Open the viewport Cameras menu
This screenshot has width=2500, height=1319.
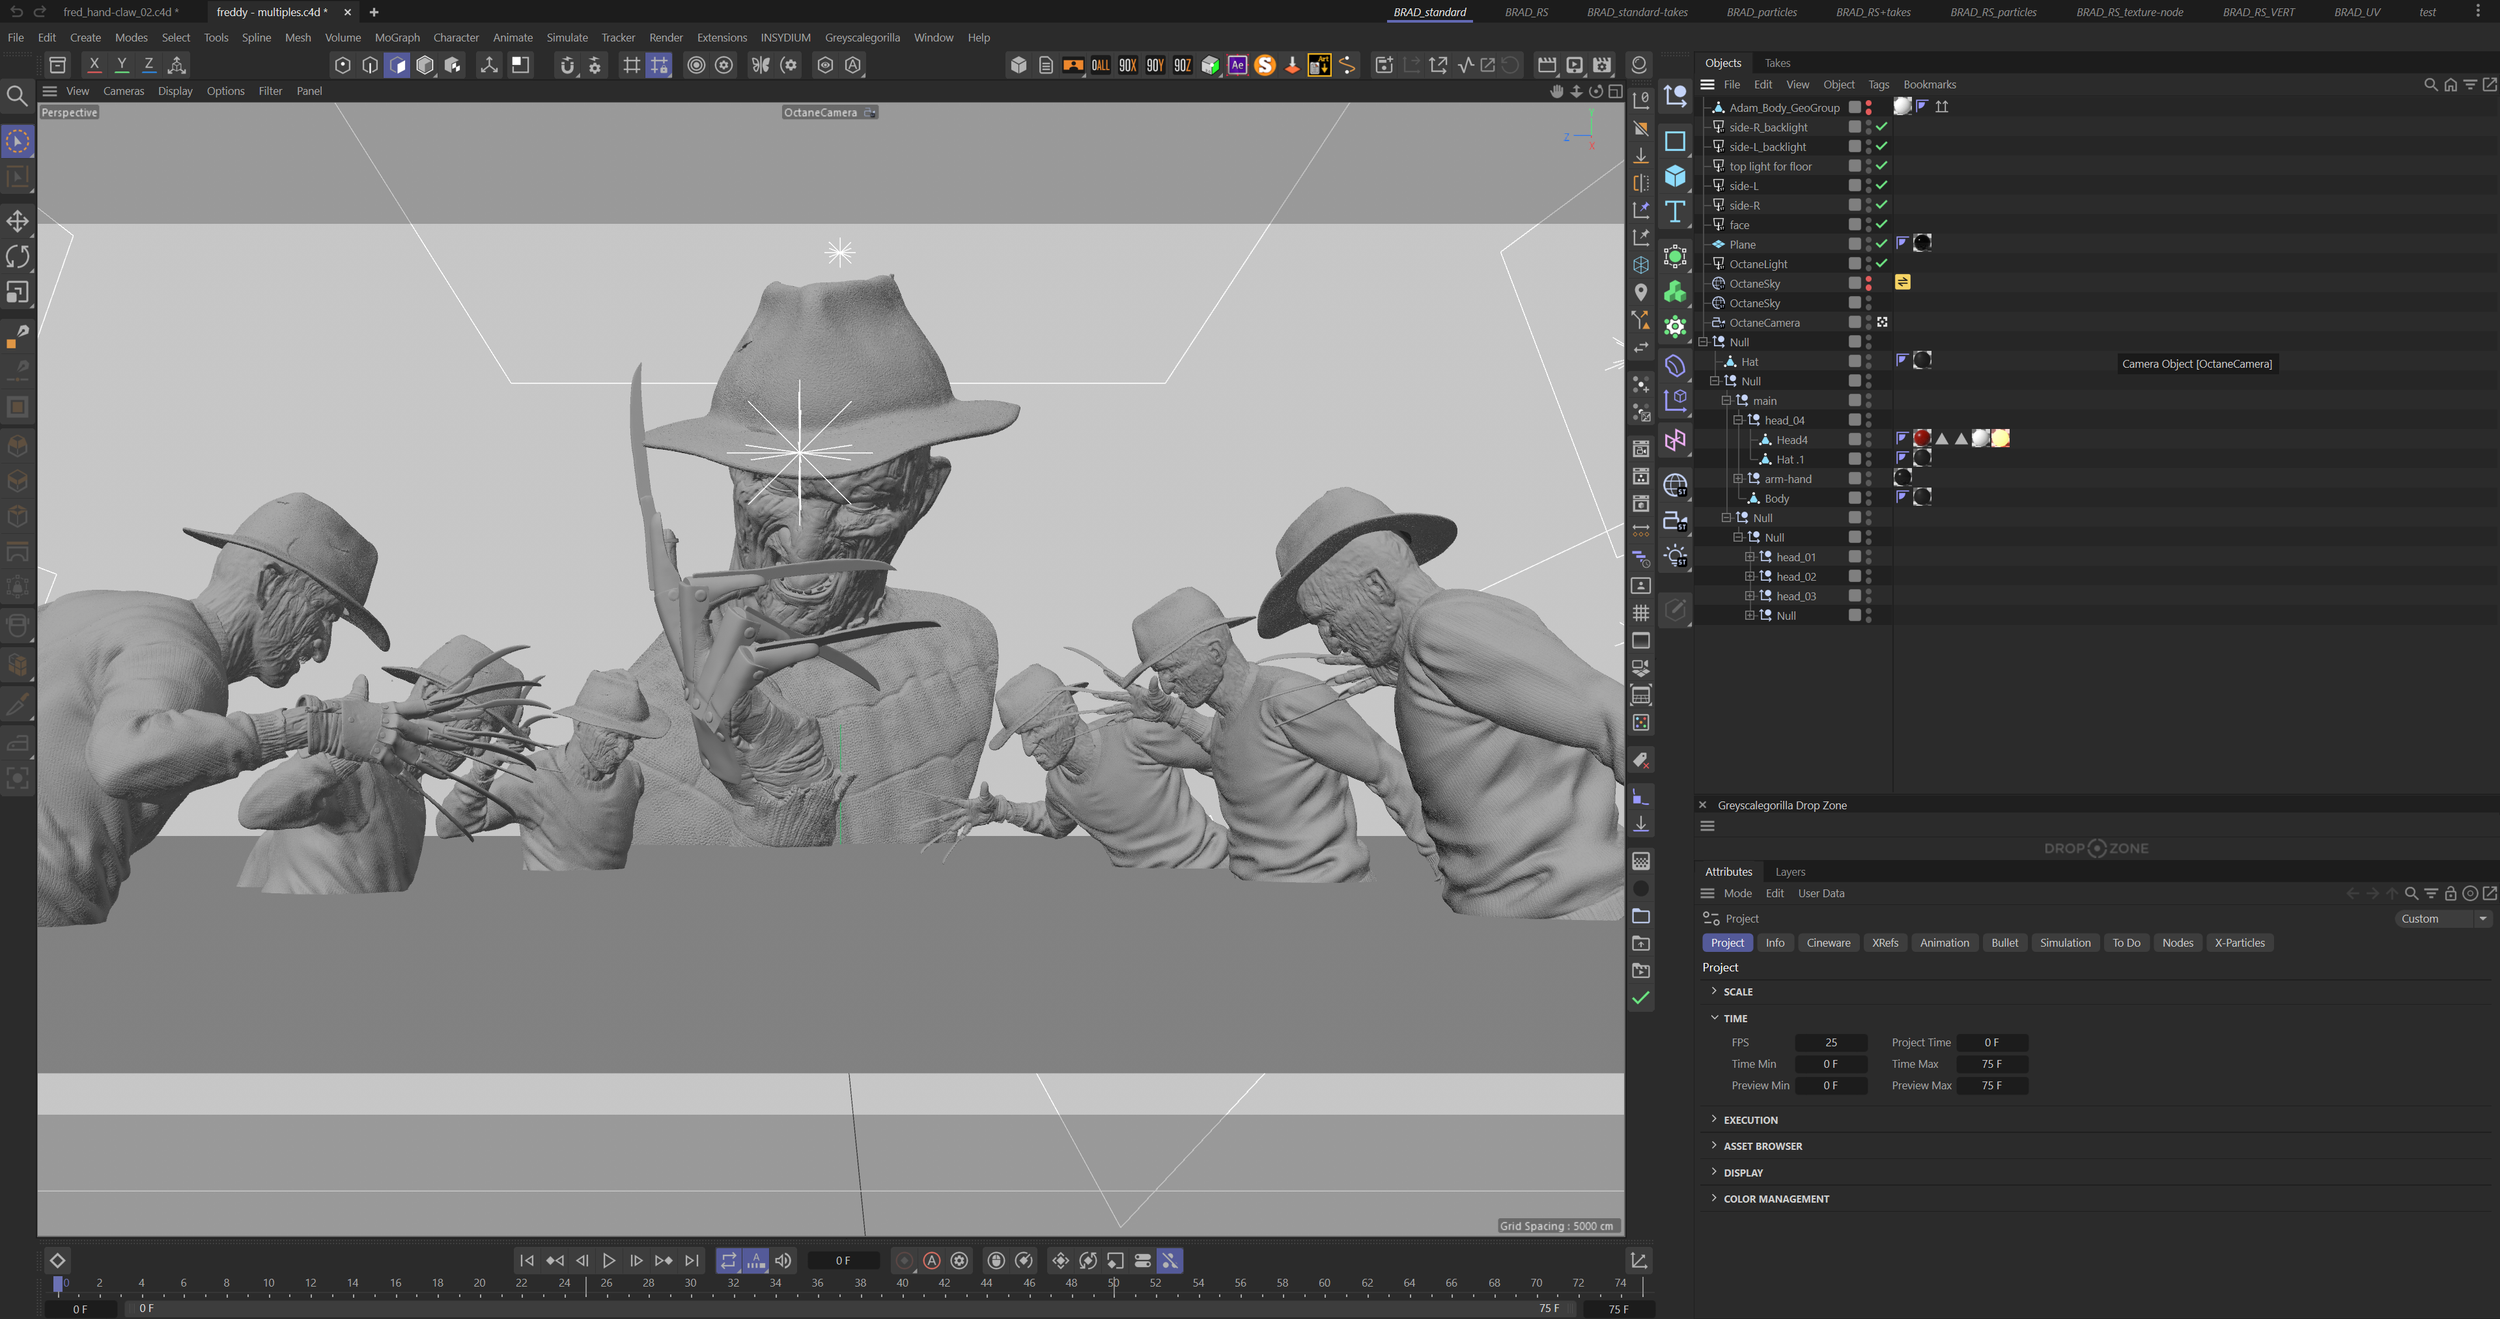[x=123, y=91]
